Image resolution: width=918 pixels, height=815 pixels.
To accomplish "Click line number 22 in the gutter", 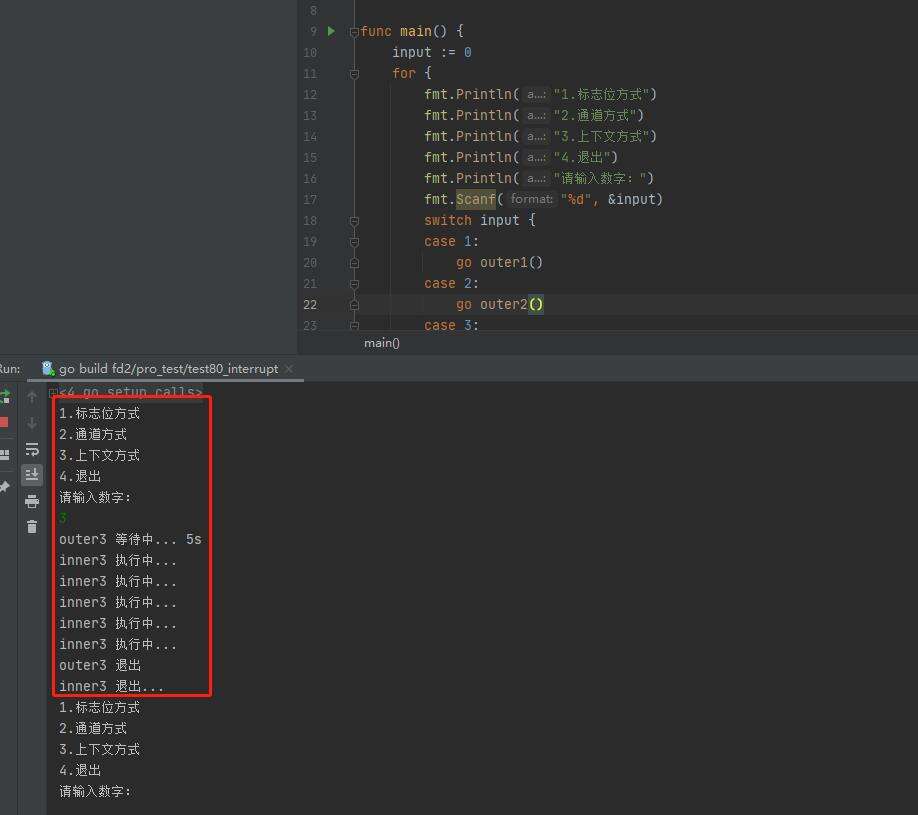I will pos(310,305).
